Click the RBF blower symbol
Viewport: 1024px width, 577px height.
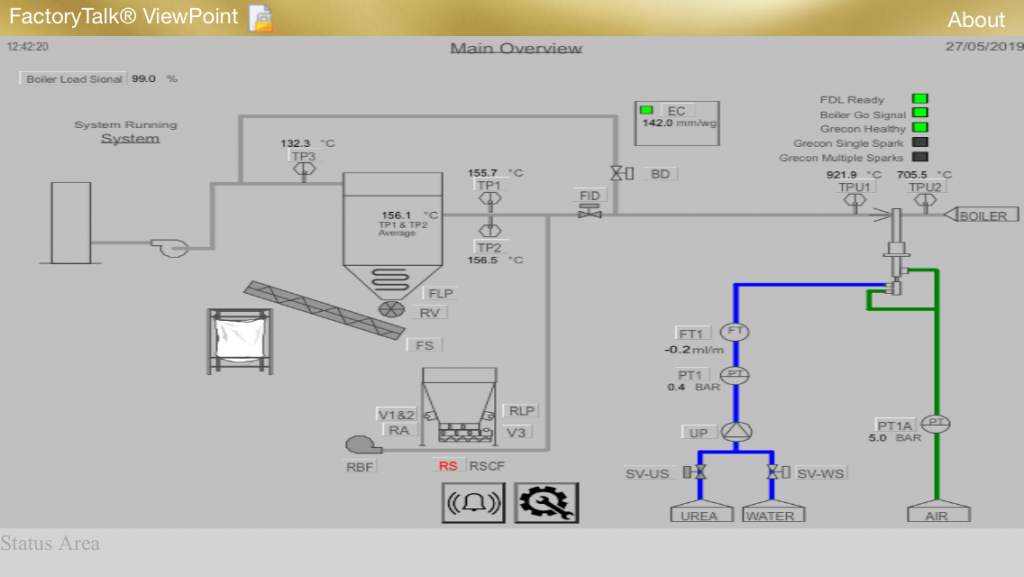pyautogui.click(x=363, y=445)
